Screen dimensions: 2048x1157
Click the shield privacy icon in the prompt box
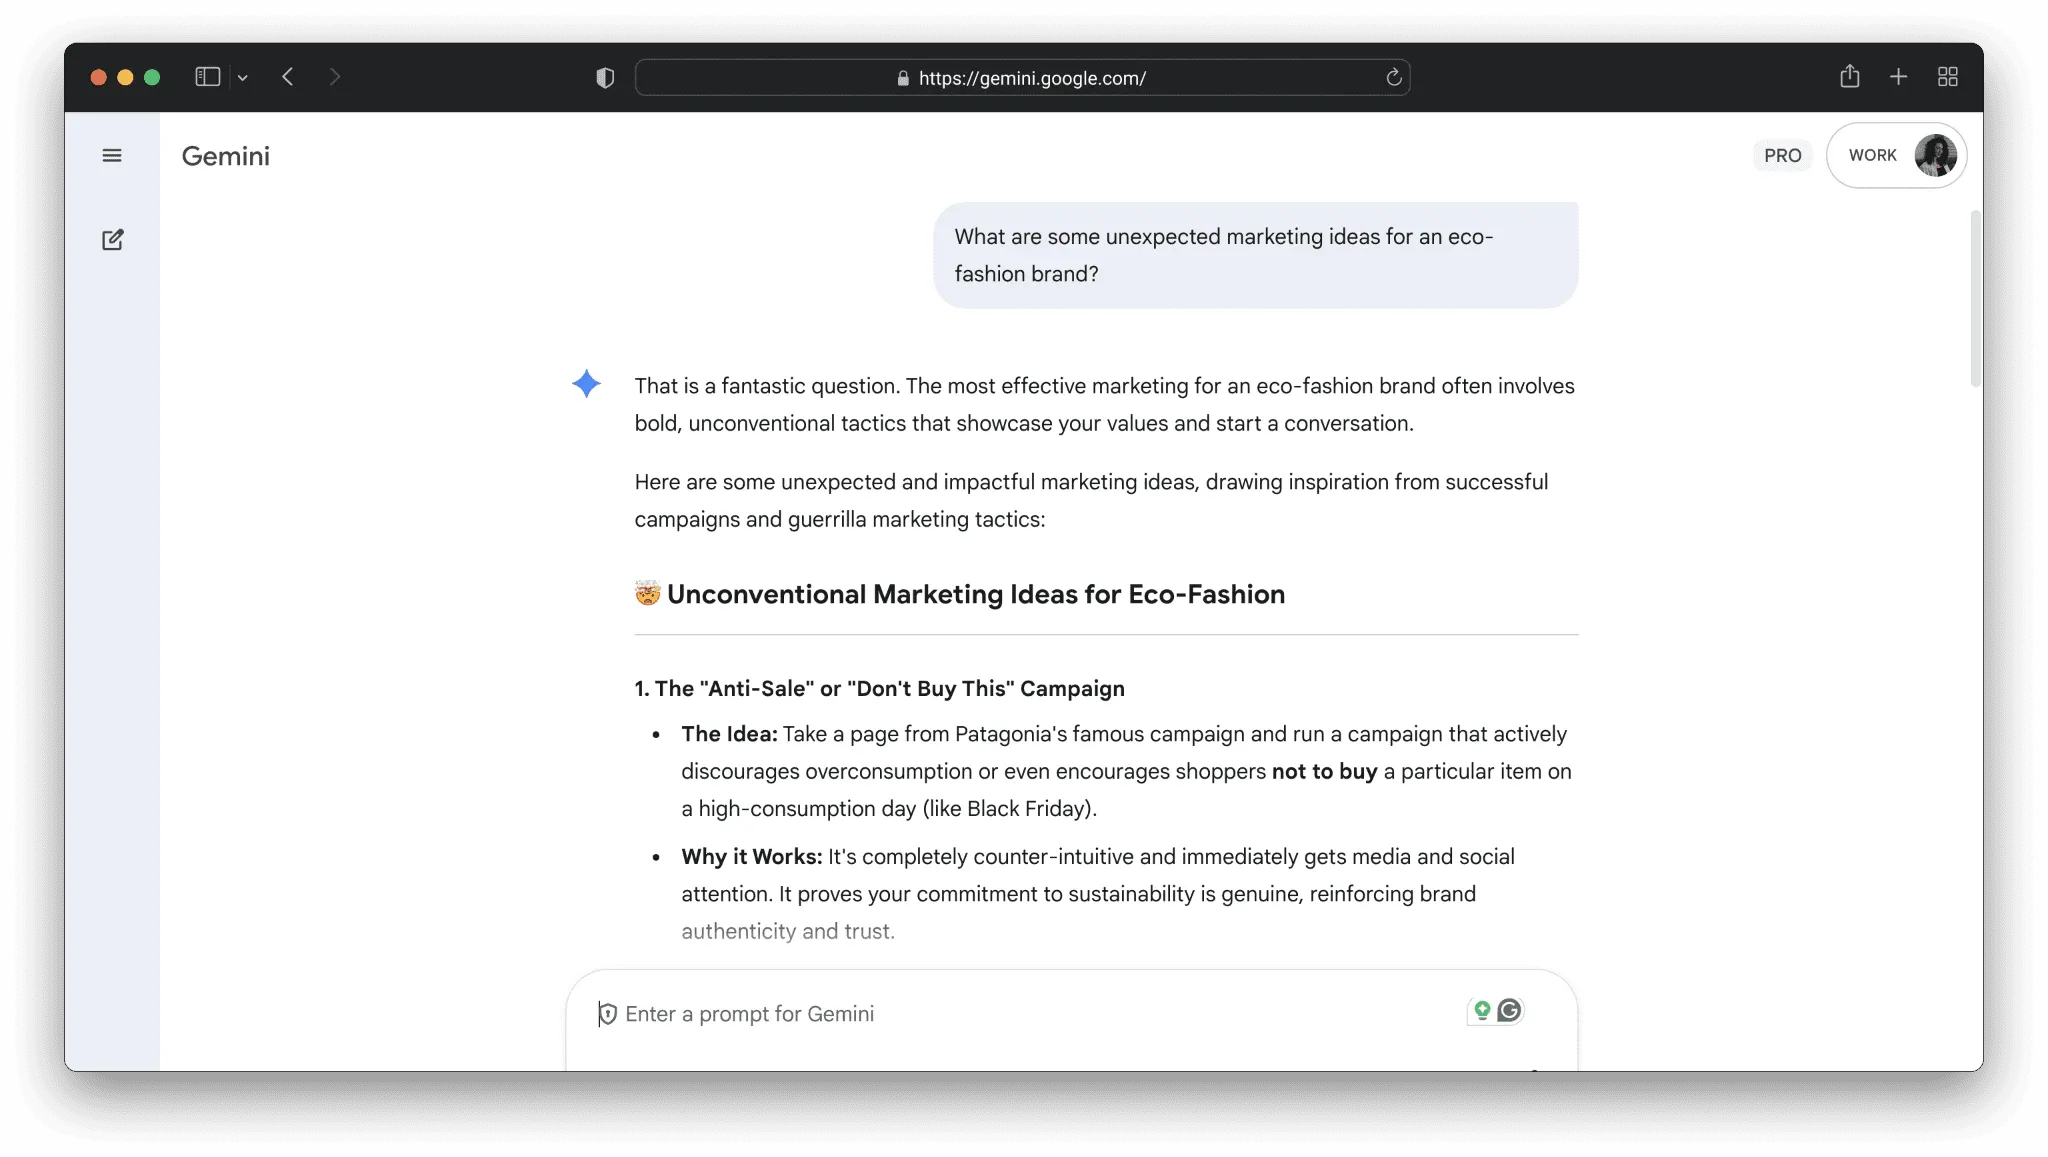(607, 1014)
